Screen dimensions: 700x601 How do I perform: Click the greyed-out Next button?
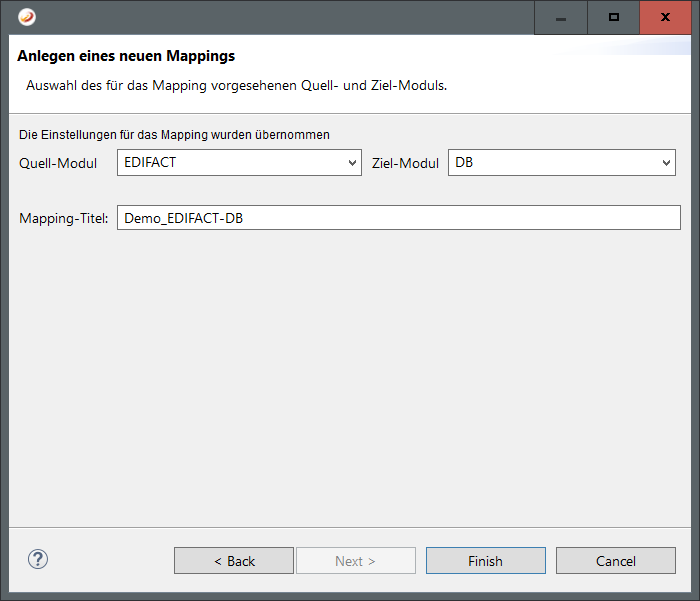[x=355, y=561]
